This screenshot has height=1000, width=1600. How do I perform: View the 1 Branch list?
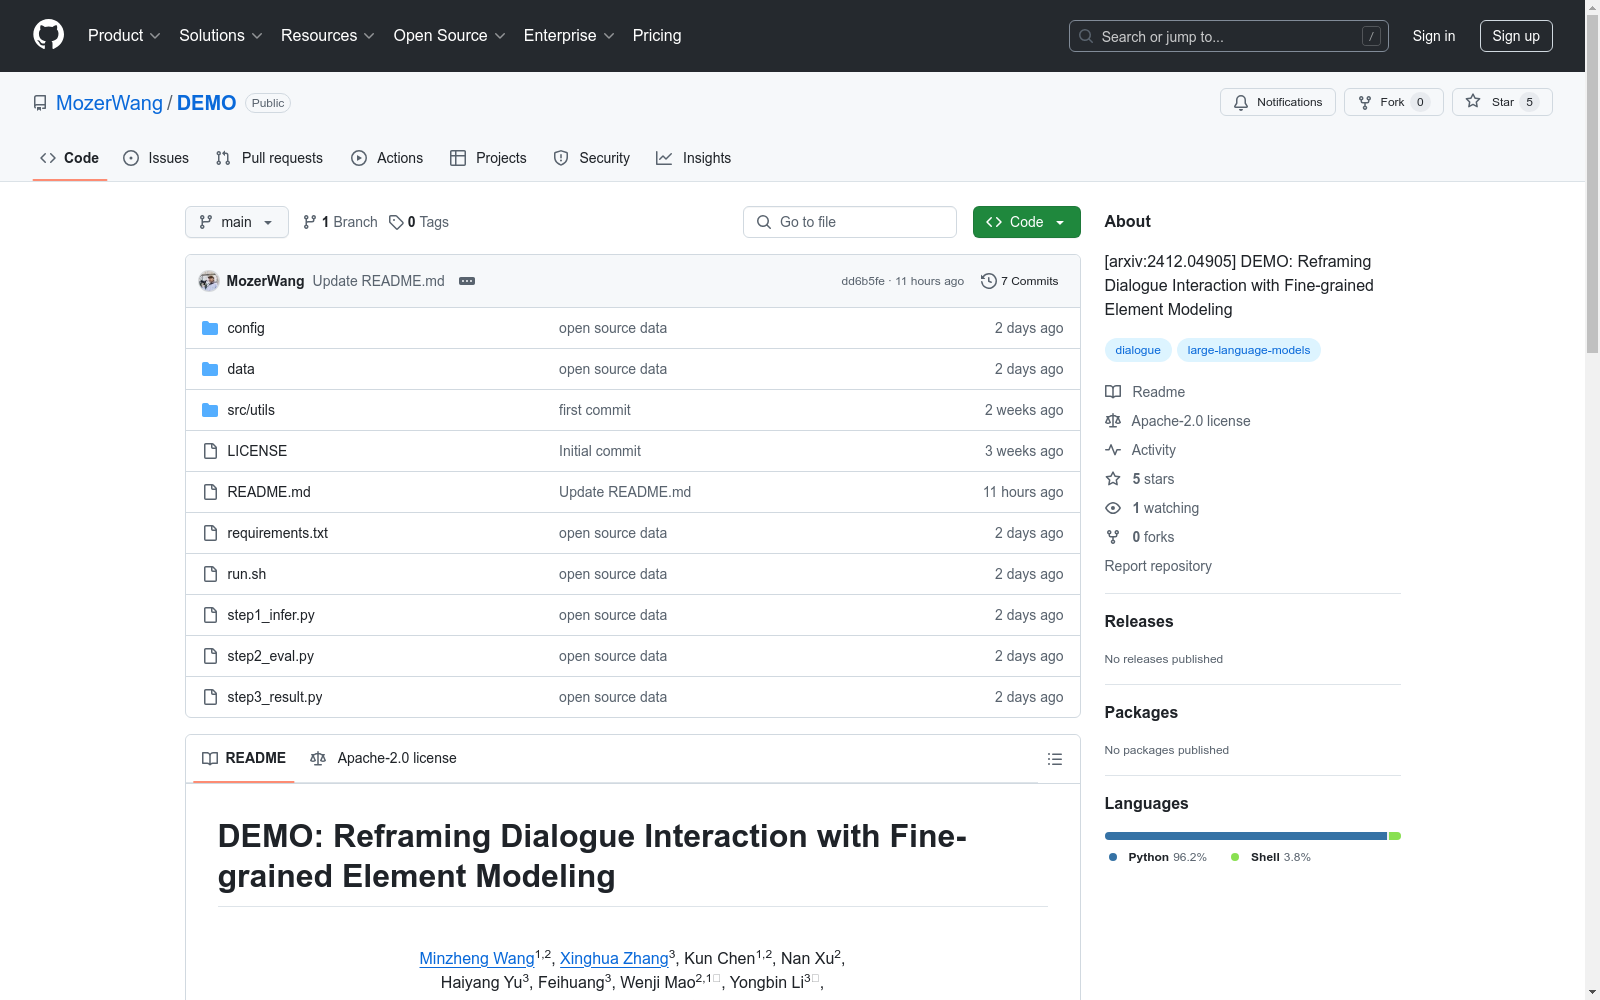pos(340,222)
